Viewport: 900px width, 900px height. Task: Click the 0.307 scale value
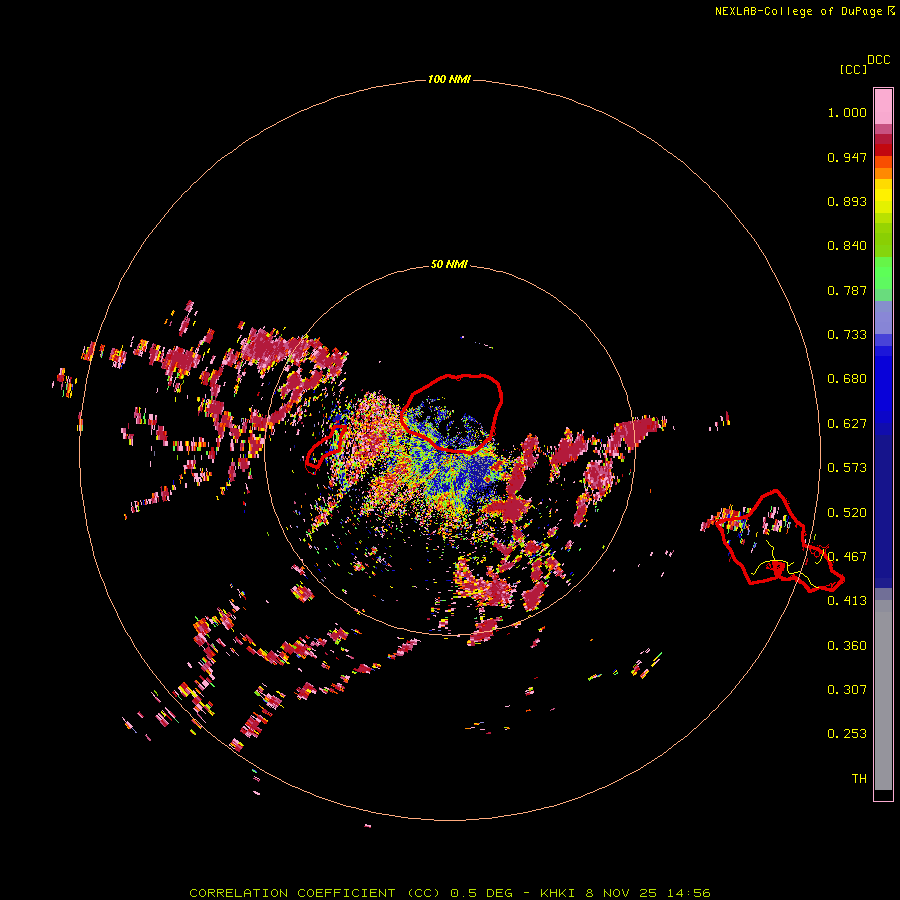(x=847, y=690)
